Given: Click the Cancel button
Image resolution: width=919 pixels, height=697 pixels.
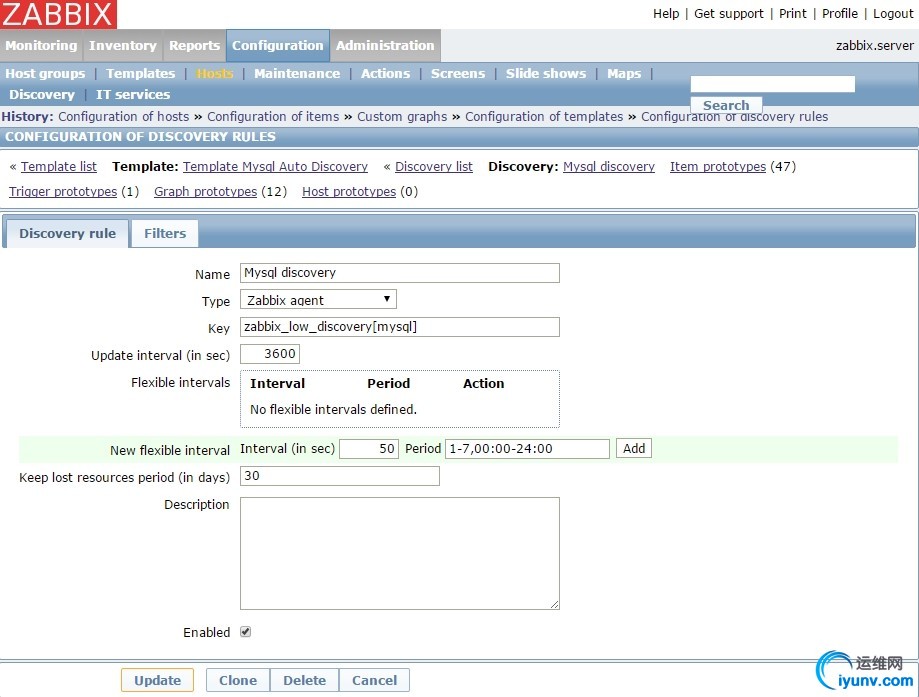Looking at the screenshot, I should coord(375,680).
